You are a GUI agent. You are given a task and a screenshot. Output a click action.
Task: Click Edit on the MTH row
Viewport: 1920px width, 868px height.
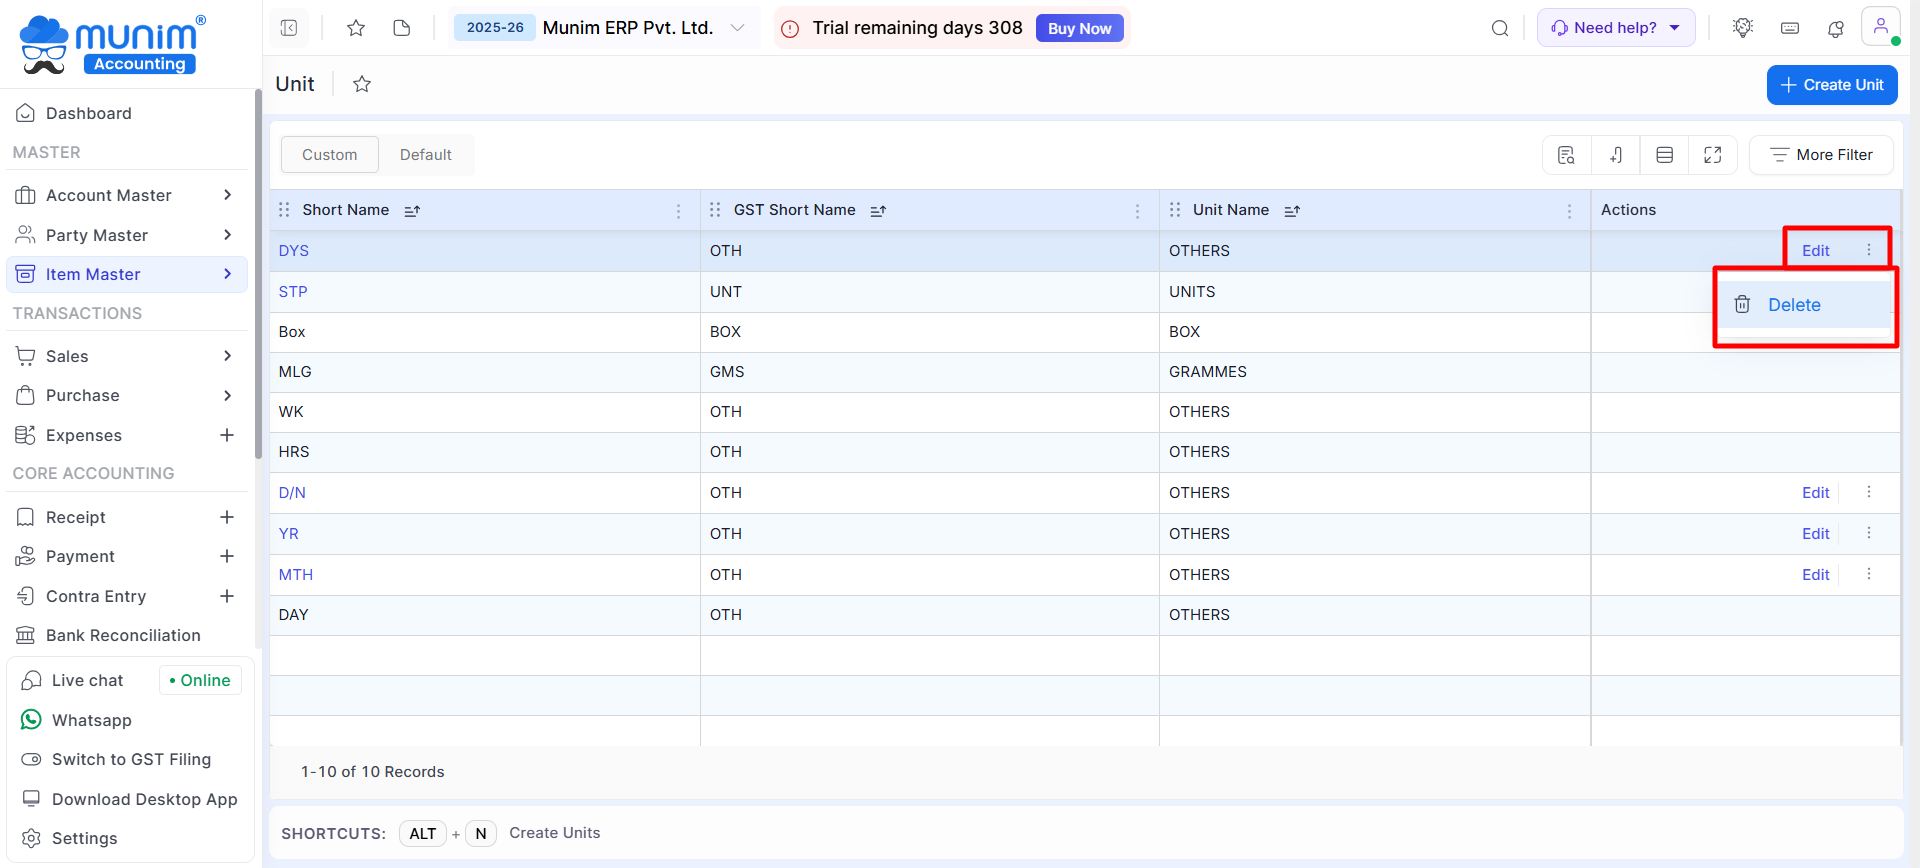click(x=1815, y=575)
